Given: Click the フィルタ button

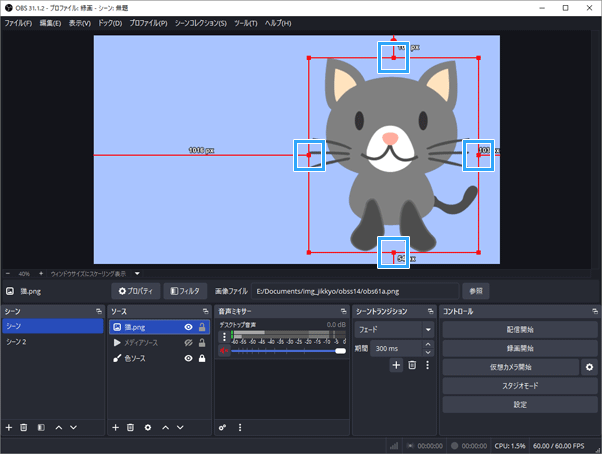Looking at the screenshot, I should pyautogui.click(x=185, y=291).
